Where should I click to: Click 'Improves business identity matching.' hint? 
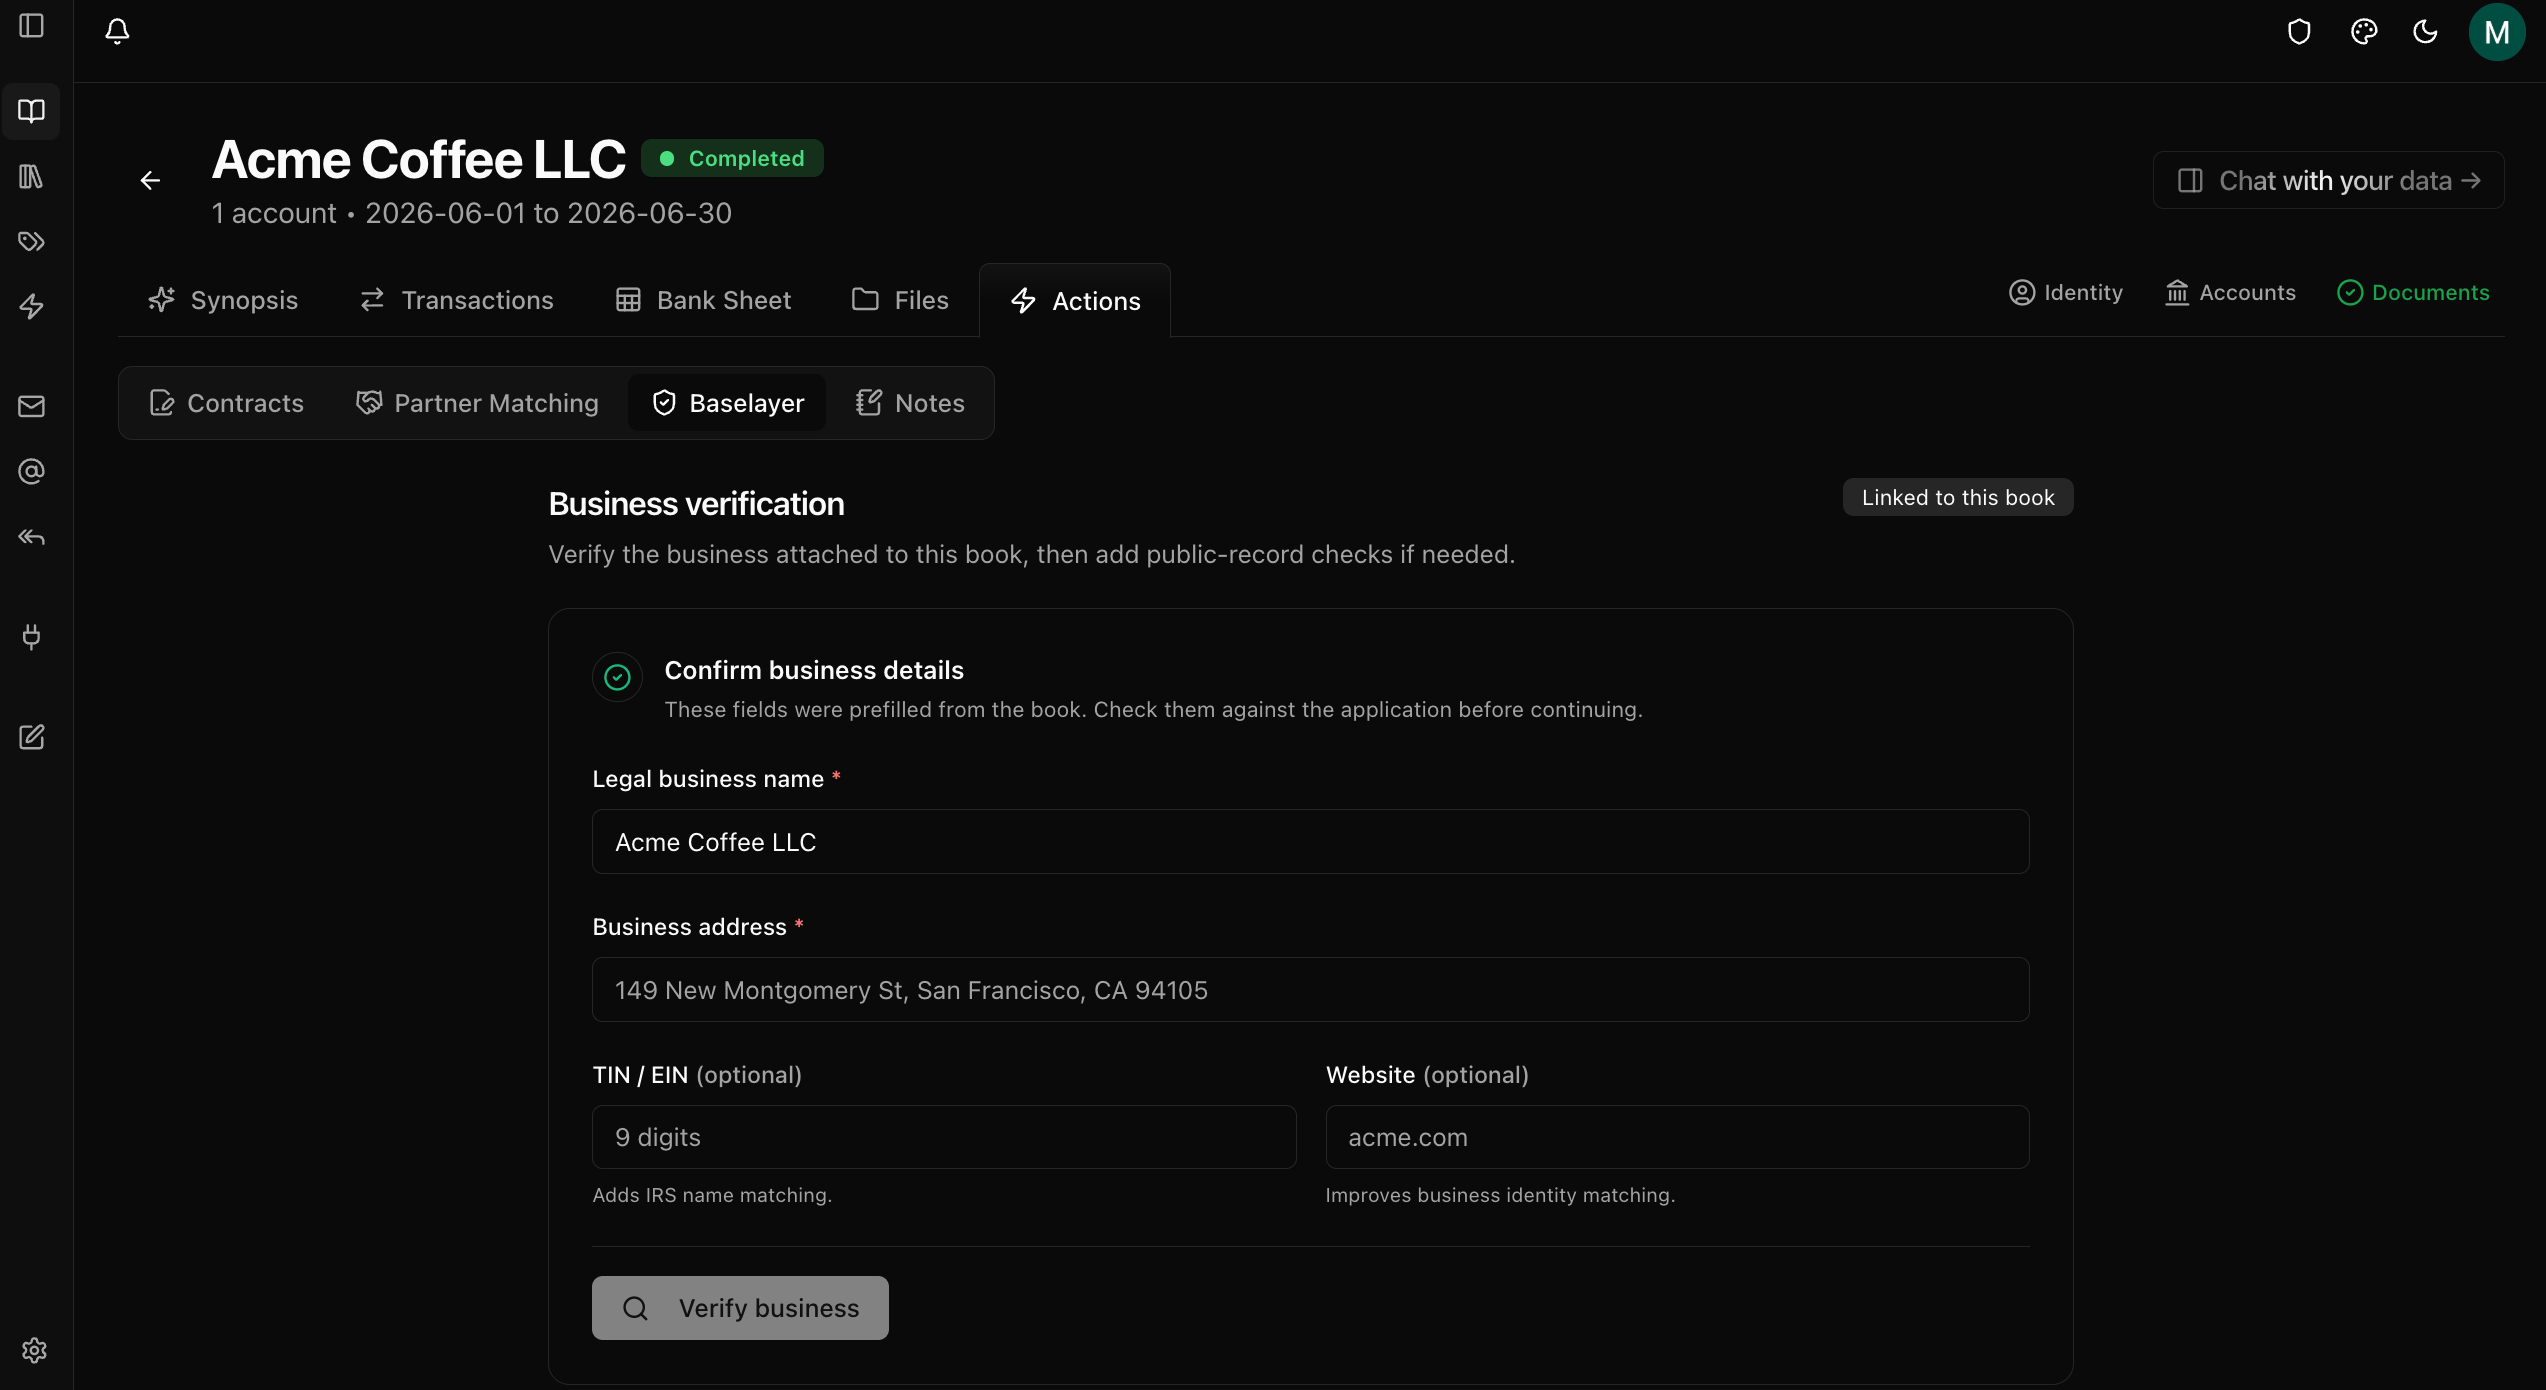tap(1500, 1195)
